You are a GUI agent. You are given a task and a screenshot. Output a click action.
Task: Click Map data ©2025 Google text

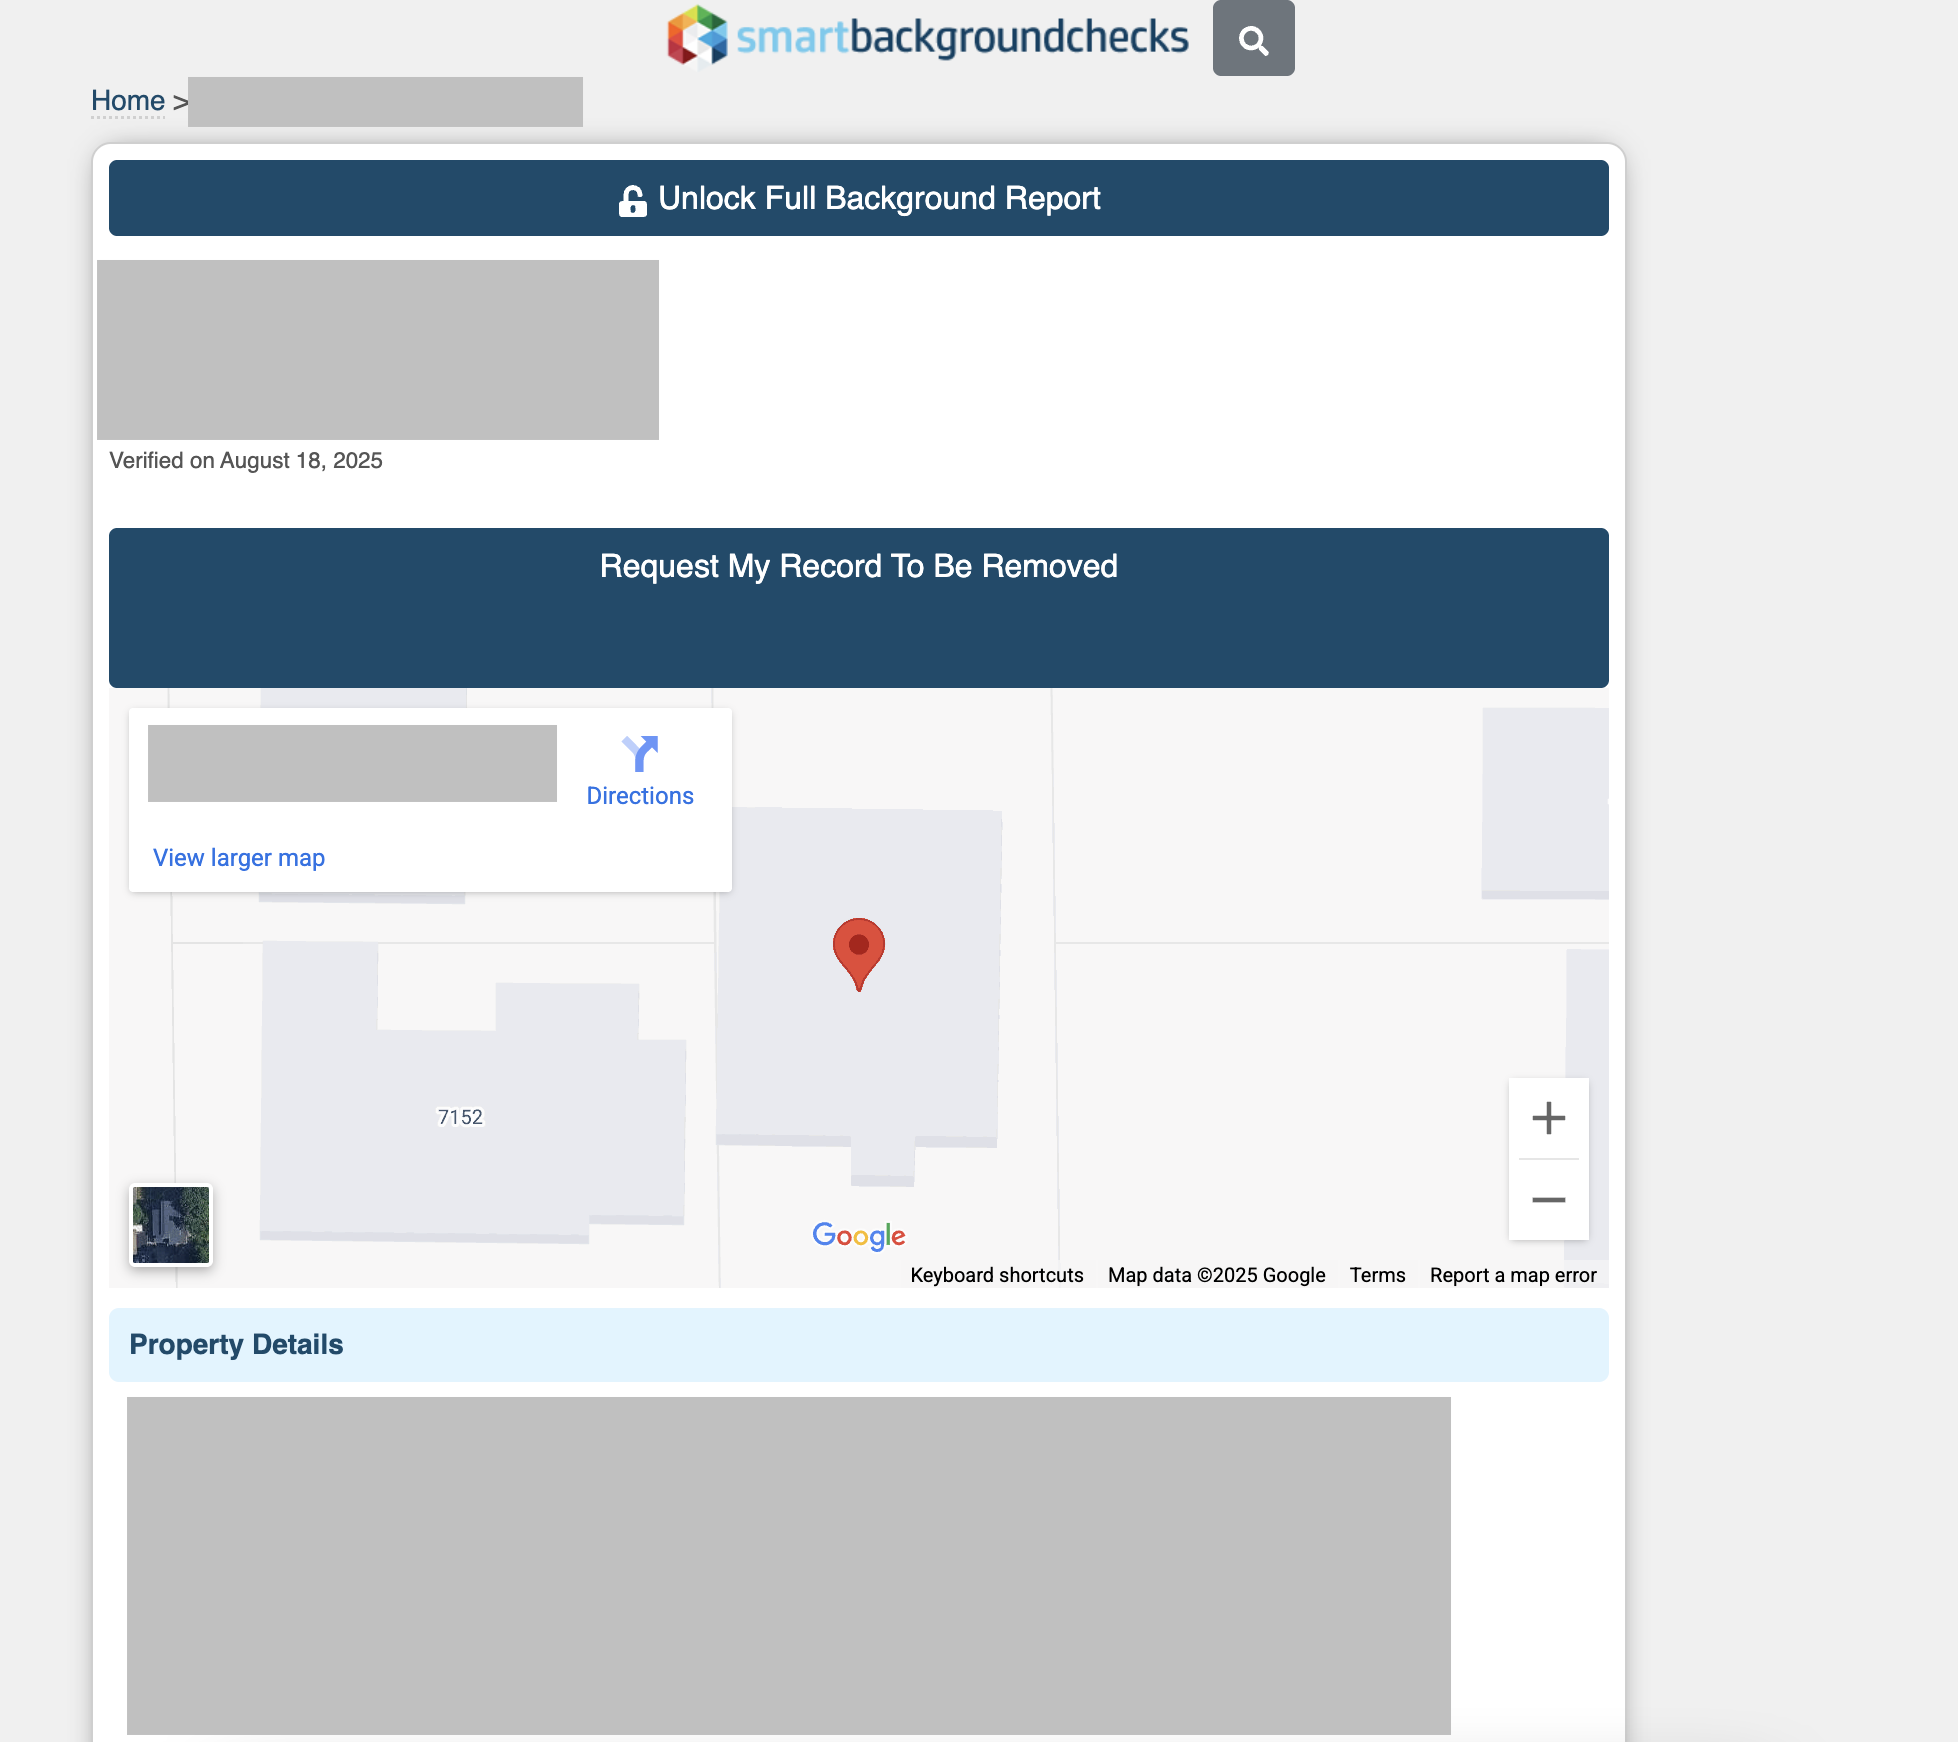1216,1275
